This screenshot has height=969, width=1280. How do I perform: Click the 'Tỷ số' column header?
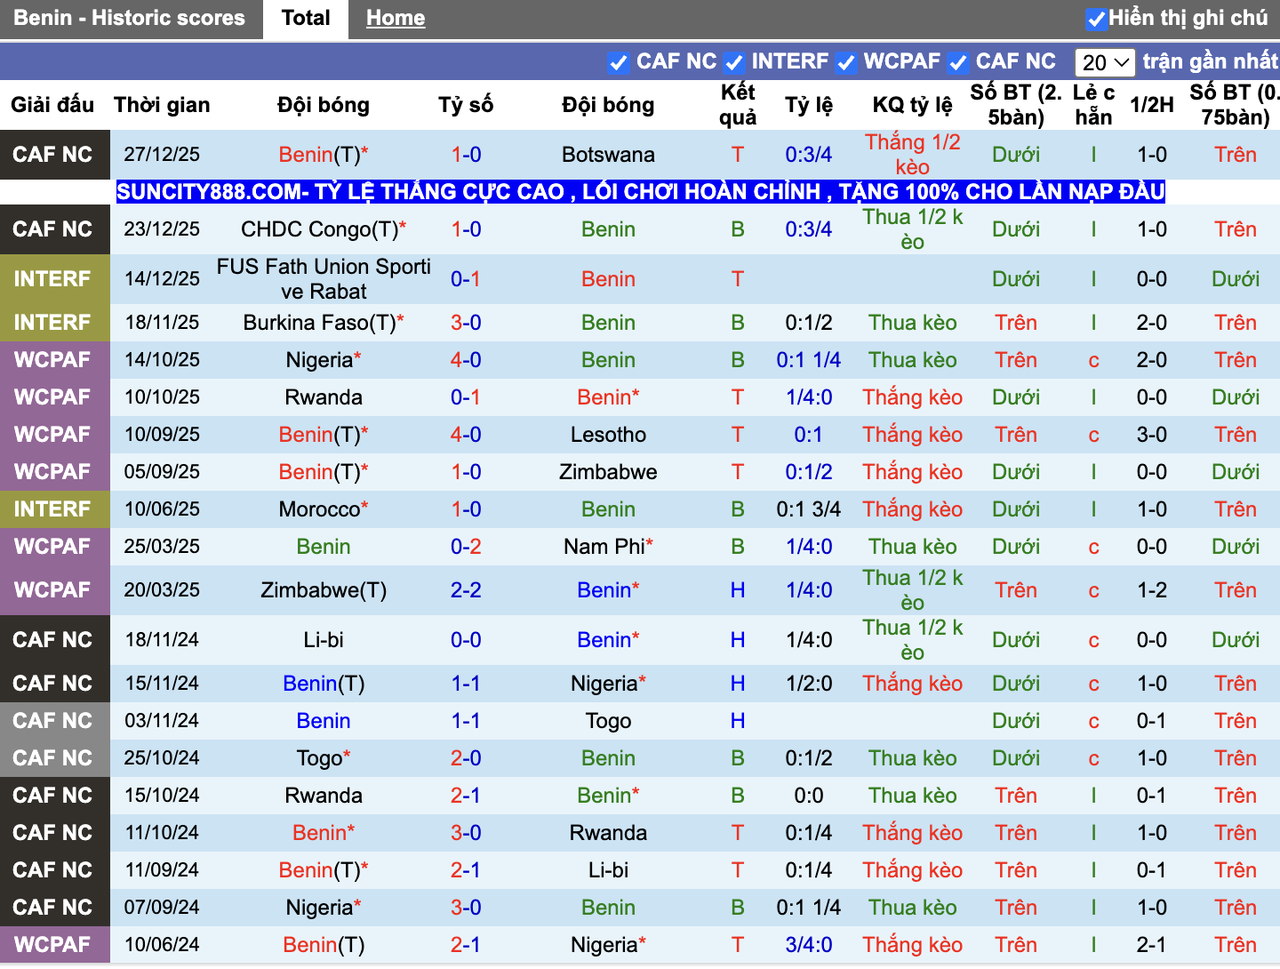pyautogui.click(x=466, y=105)
